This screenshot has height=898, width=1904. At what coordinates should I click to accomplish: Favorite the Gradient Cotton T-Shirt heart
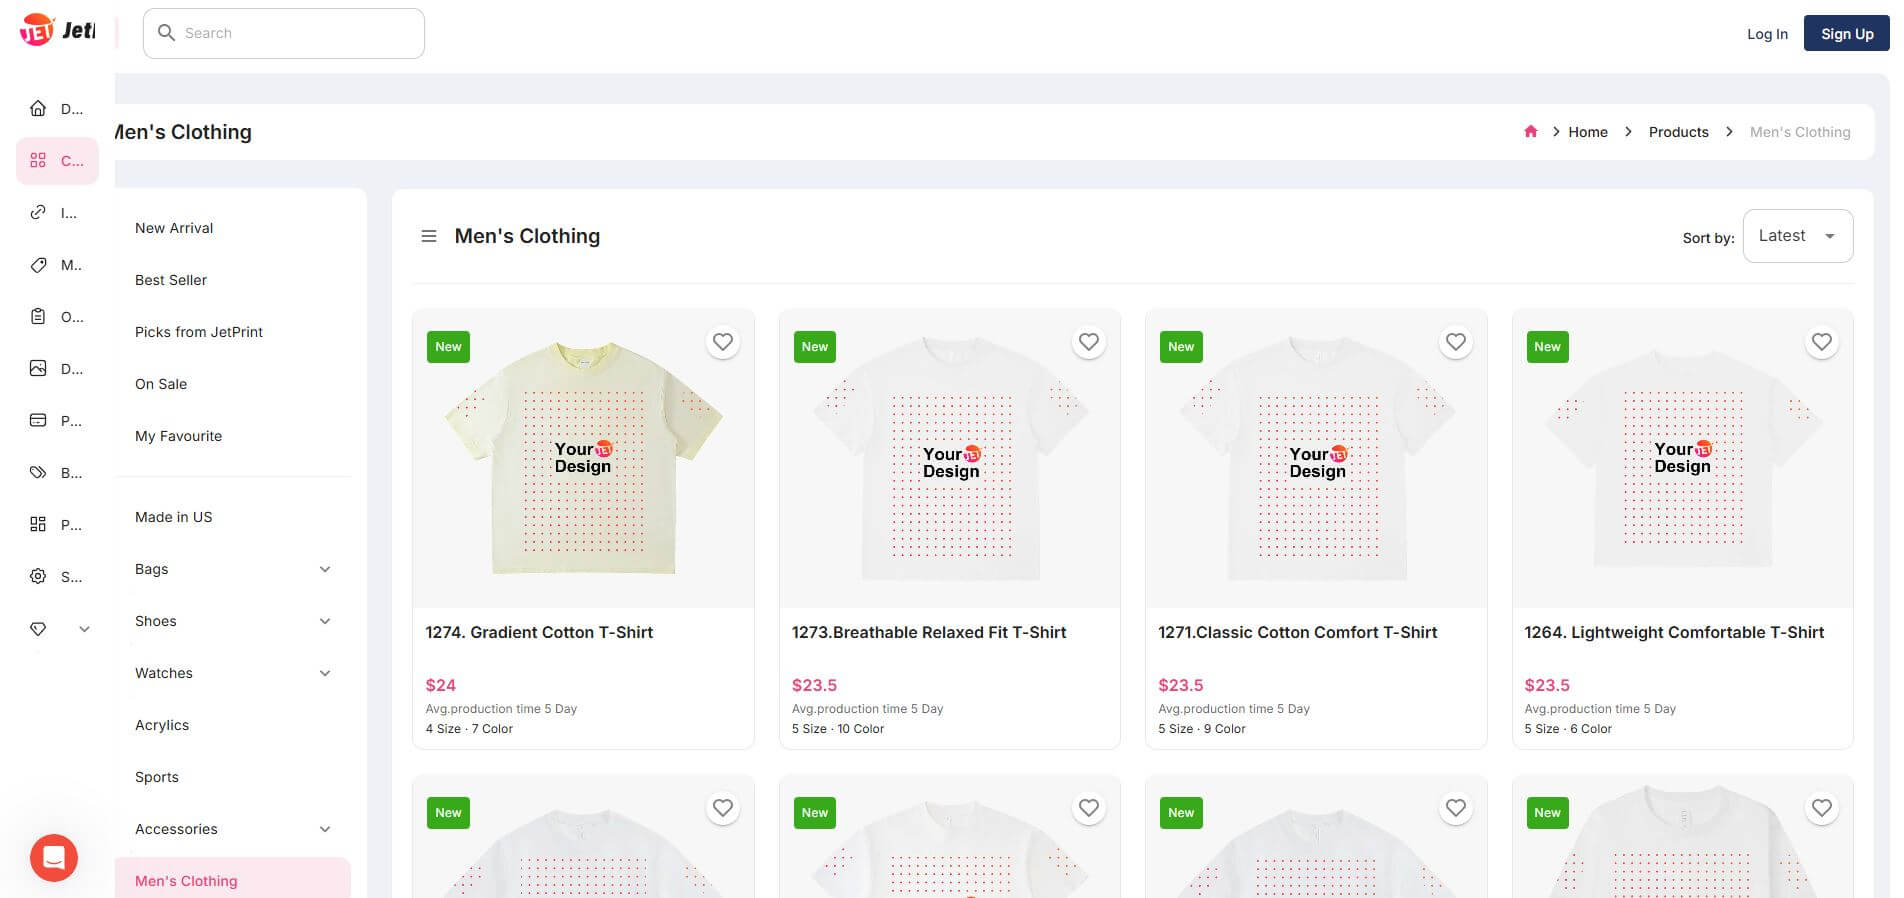pos(723,342)
